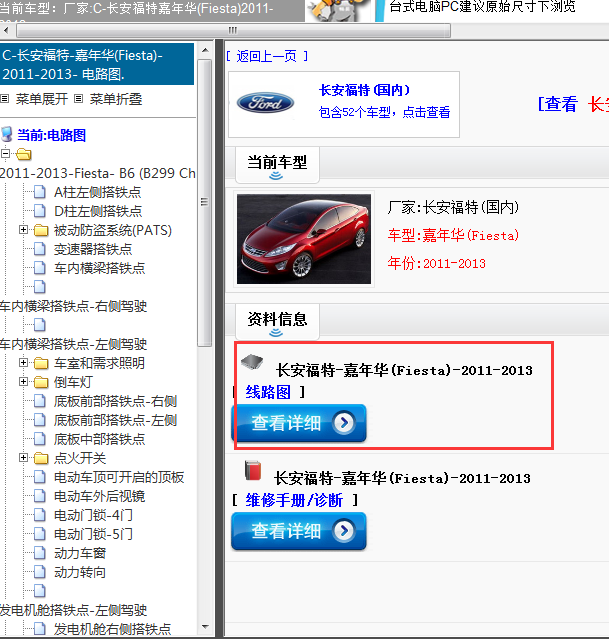
Task: Click document icon of 电动车外后视镜
Action: tap(40, 496)
